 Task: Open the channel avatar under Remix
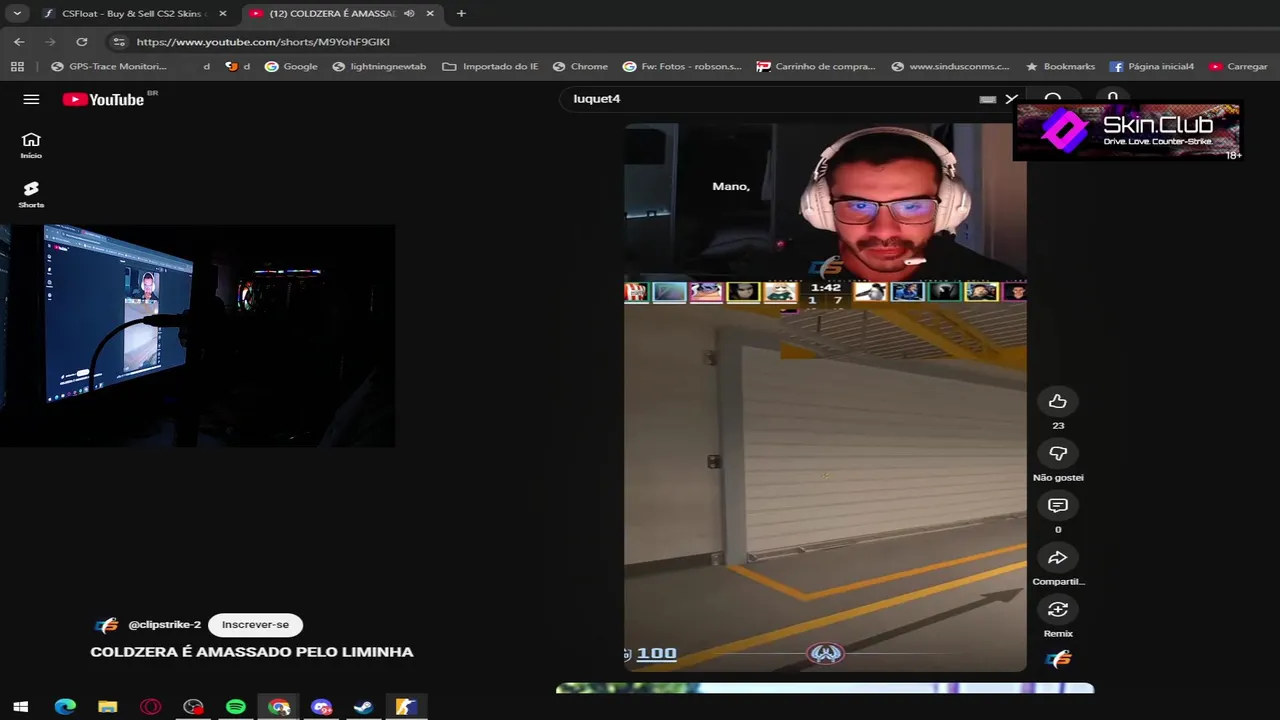pos(1058,659)
